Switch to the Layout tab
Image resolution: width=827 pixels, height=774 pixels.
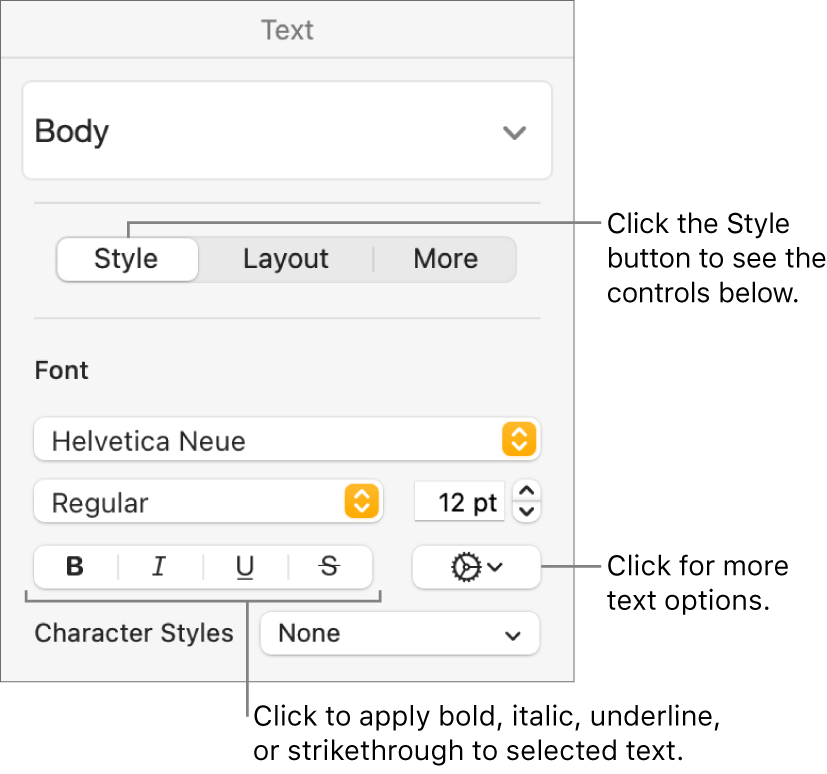coord(286,259)
